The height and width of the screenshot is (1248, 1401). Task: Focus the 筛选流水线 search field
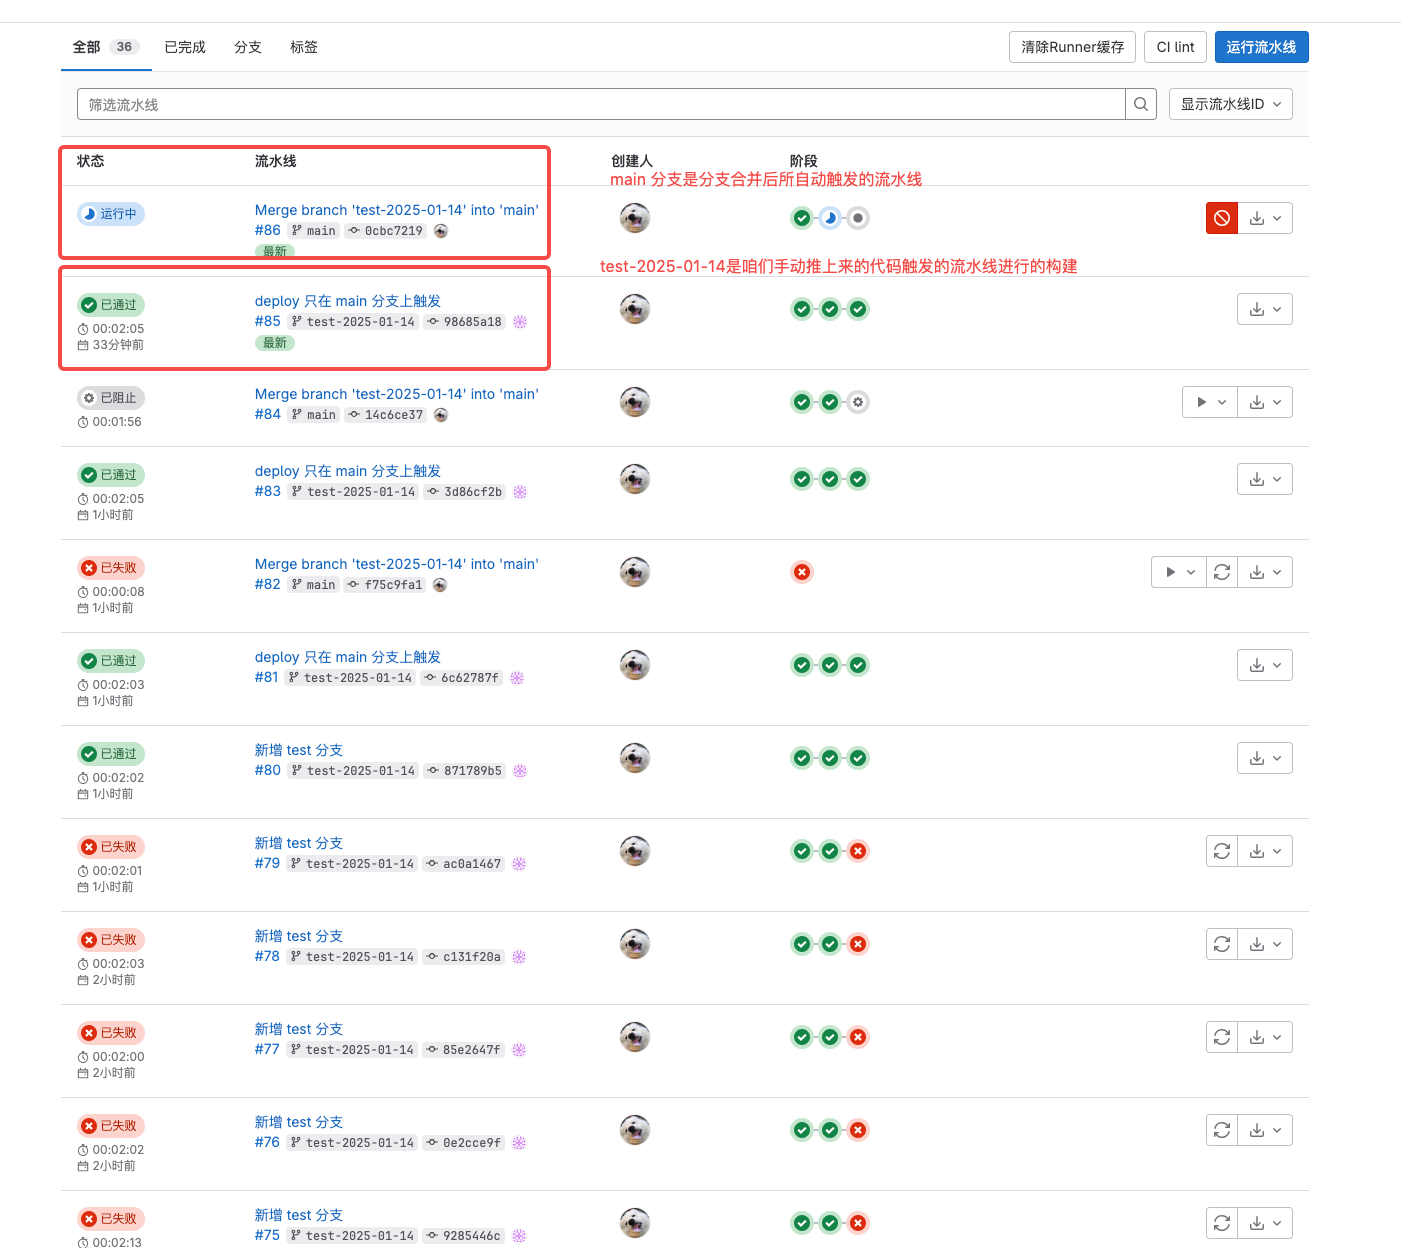tap(600, 104)
